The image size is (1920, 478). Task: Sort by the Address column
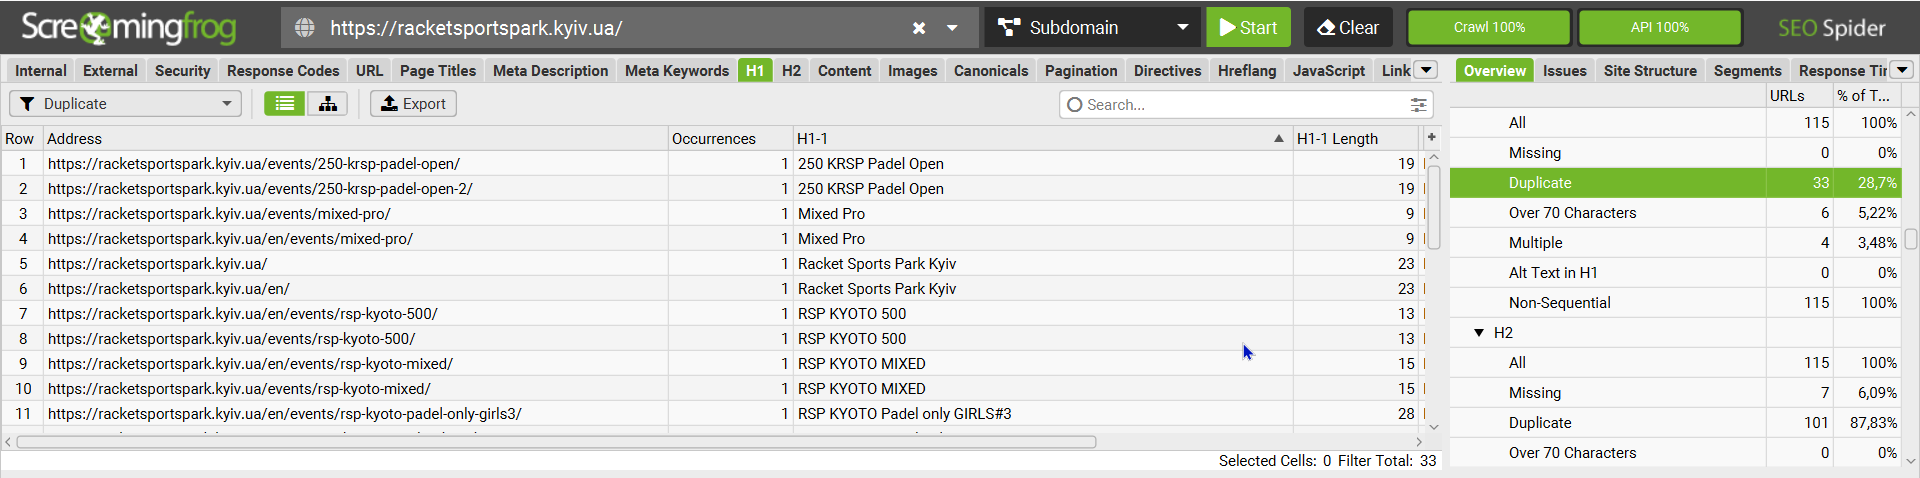click(x=356, y=138)
